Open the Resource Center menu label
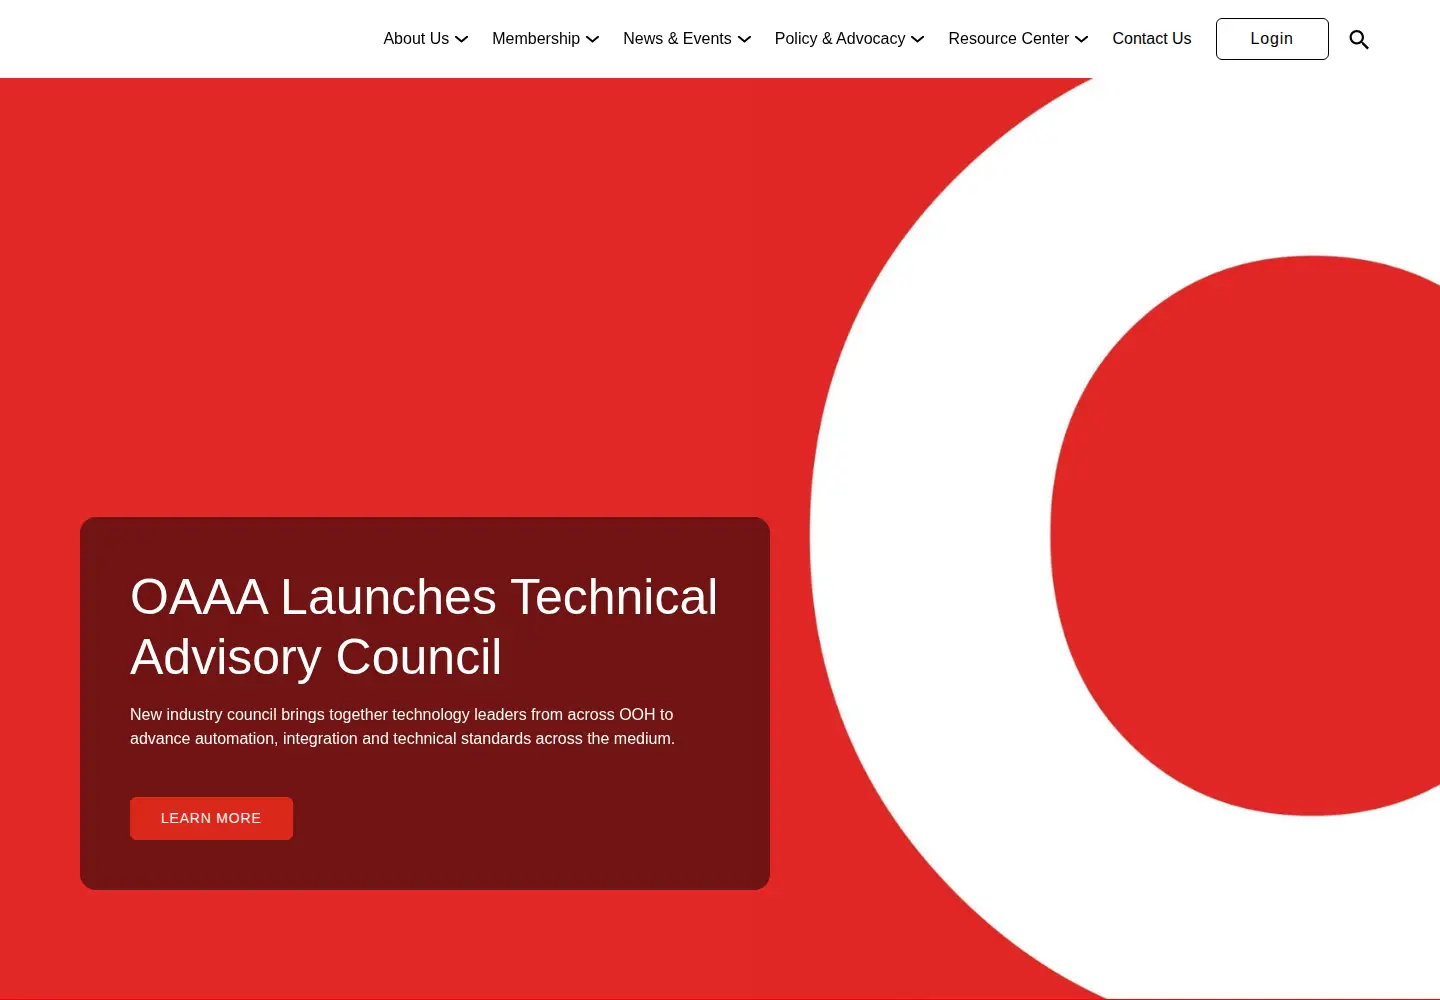The width and height of the screenshot is (1440, 1000). point(1009,39)
